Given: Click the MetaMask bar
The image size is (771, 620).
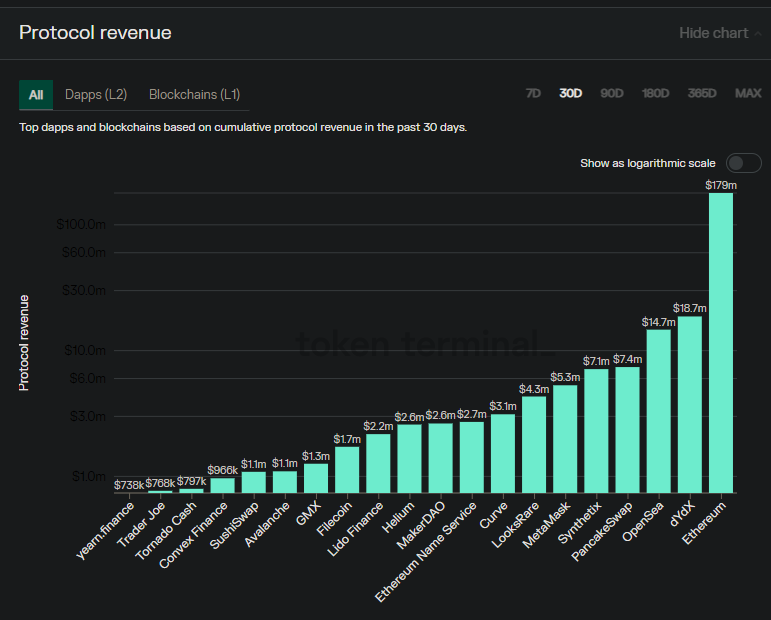Looking at the screenshot, I should click(565, 439).
